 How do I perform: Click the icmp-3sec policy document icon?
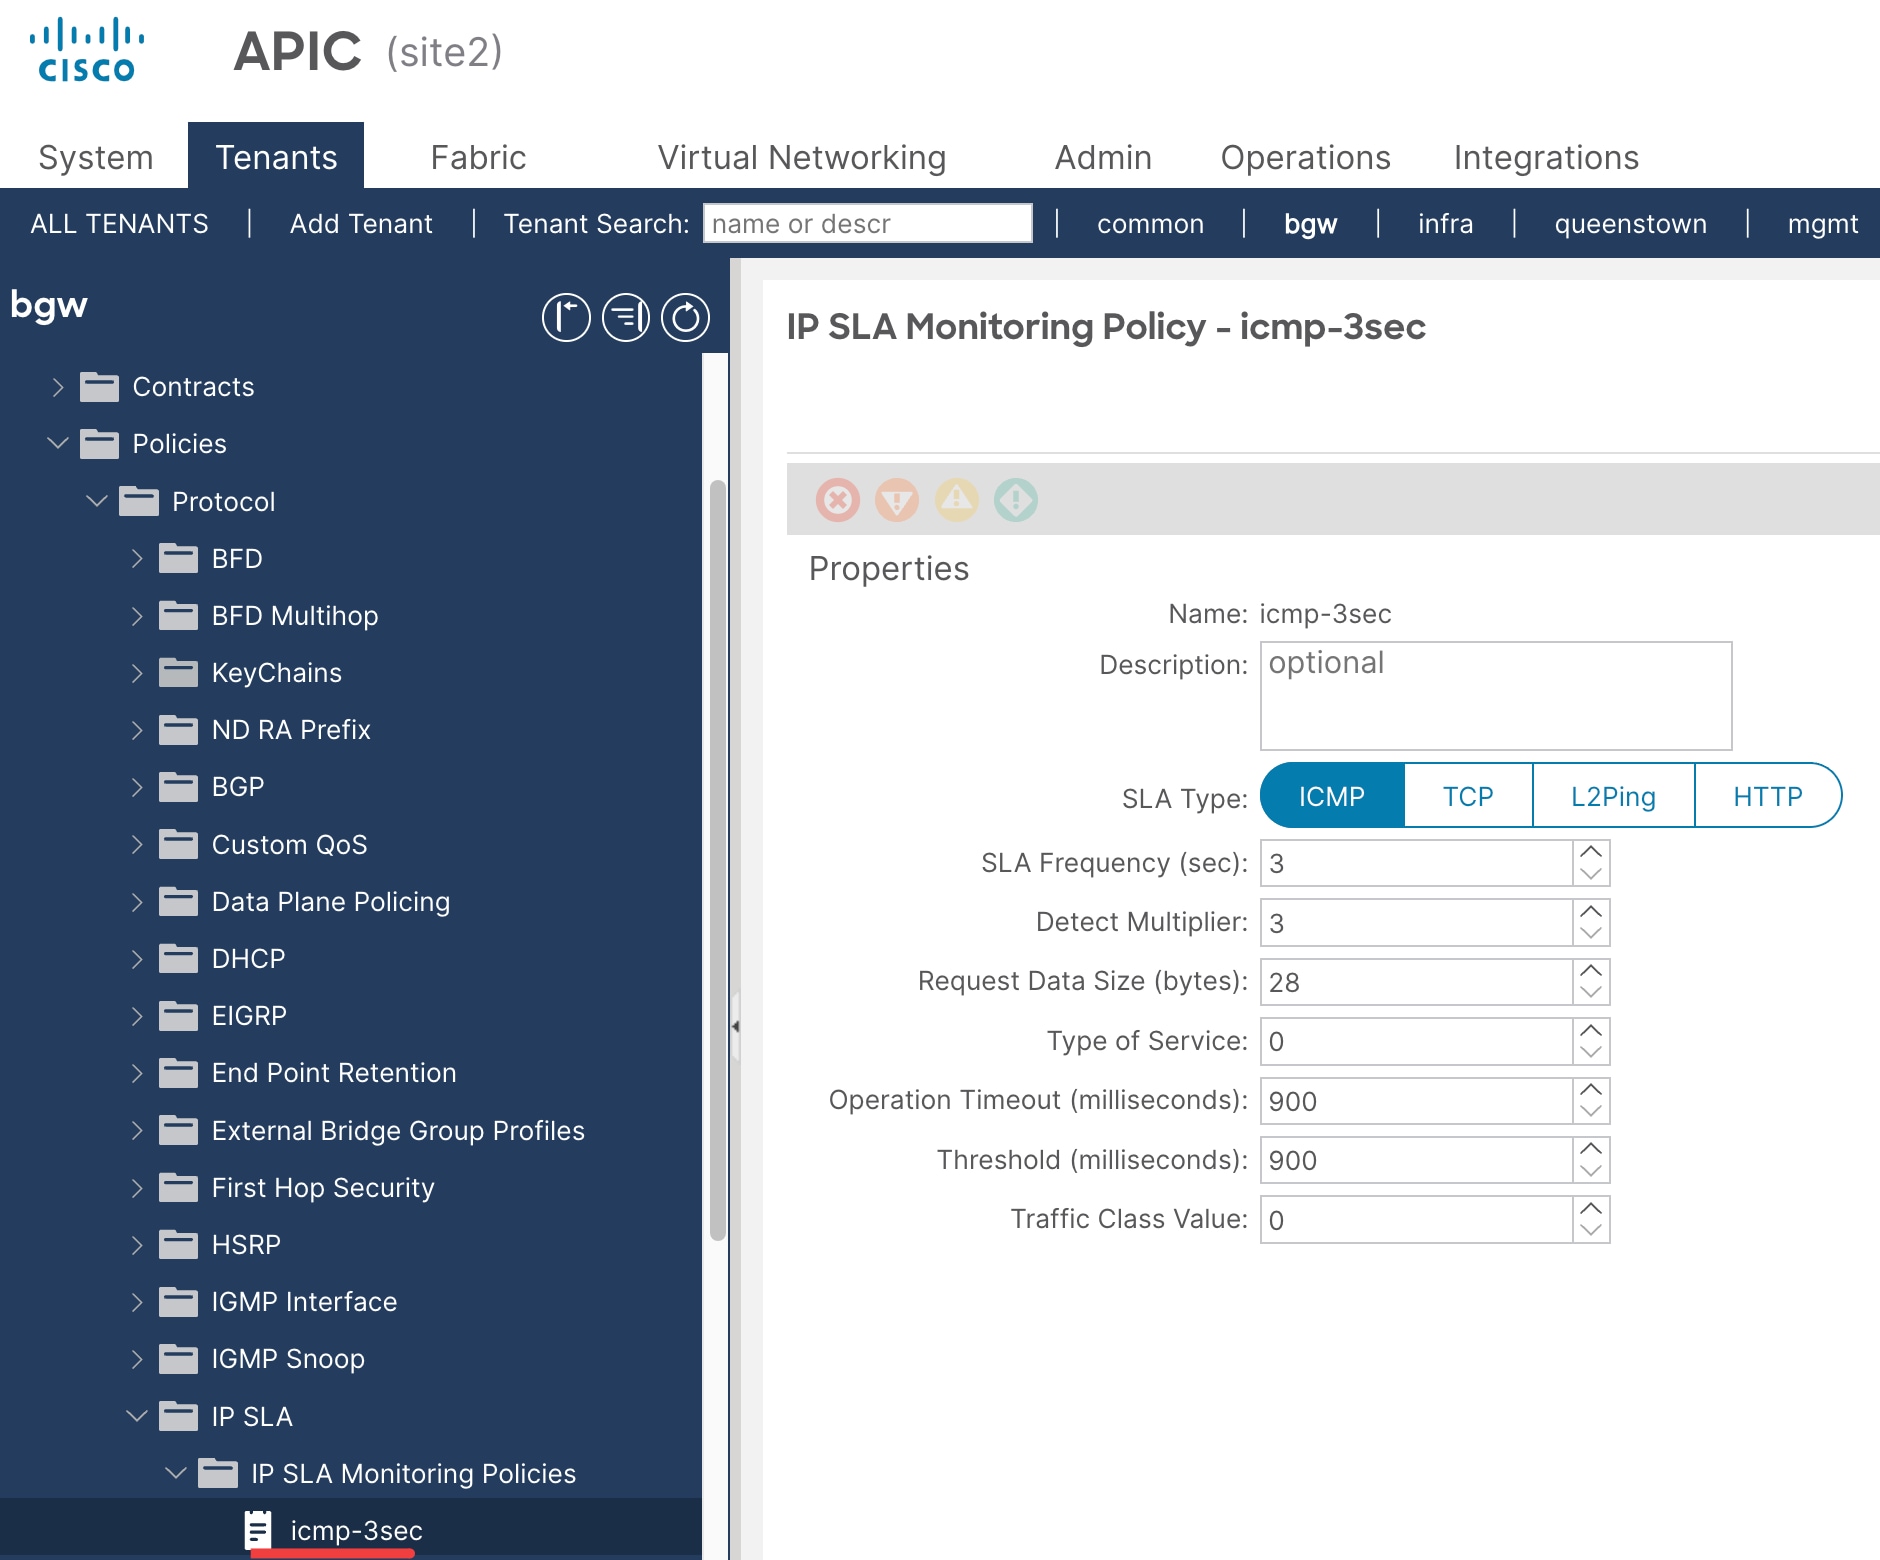pyautogui.click(x=258, y=1530)
